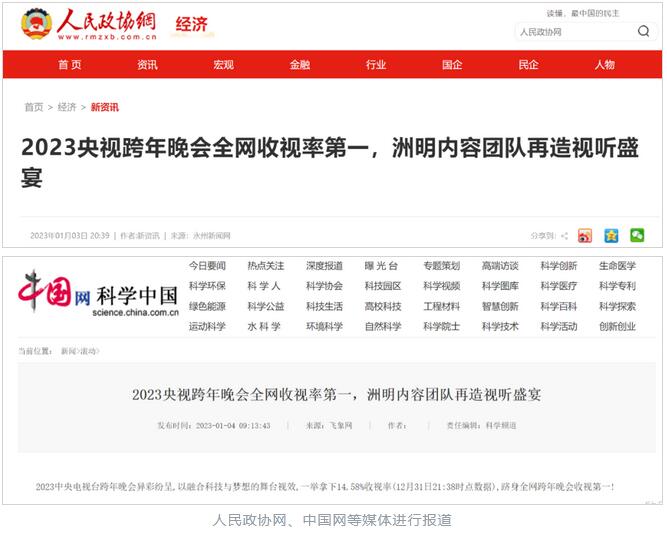Open the 金融 nav tab
Viewport: 667px width, 541px height.
[299, 65]
